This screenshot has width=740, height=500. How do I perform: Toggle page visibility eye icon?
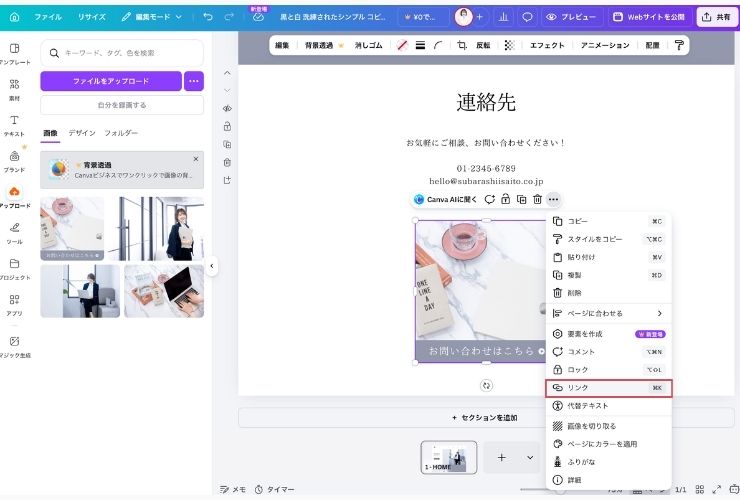tap(227, 108)
